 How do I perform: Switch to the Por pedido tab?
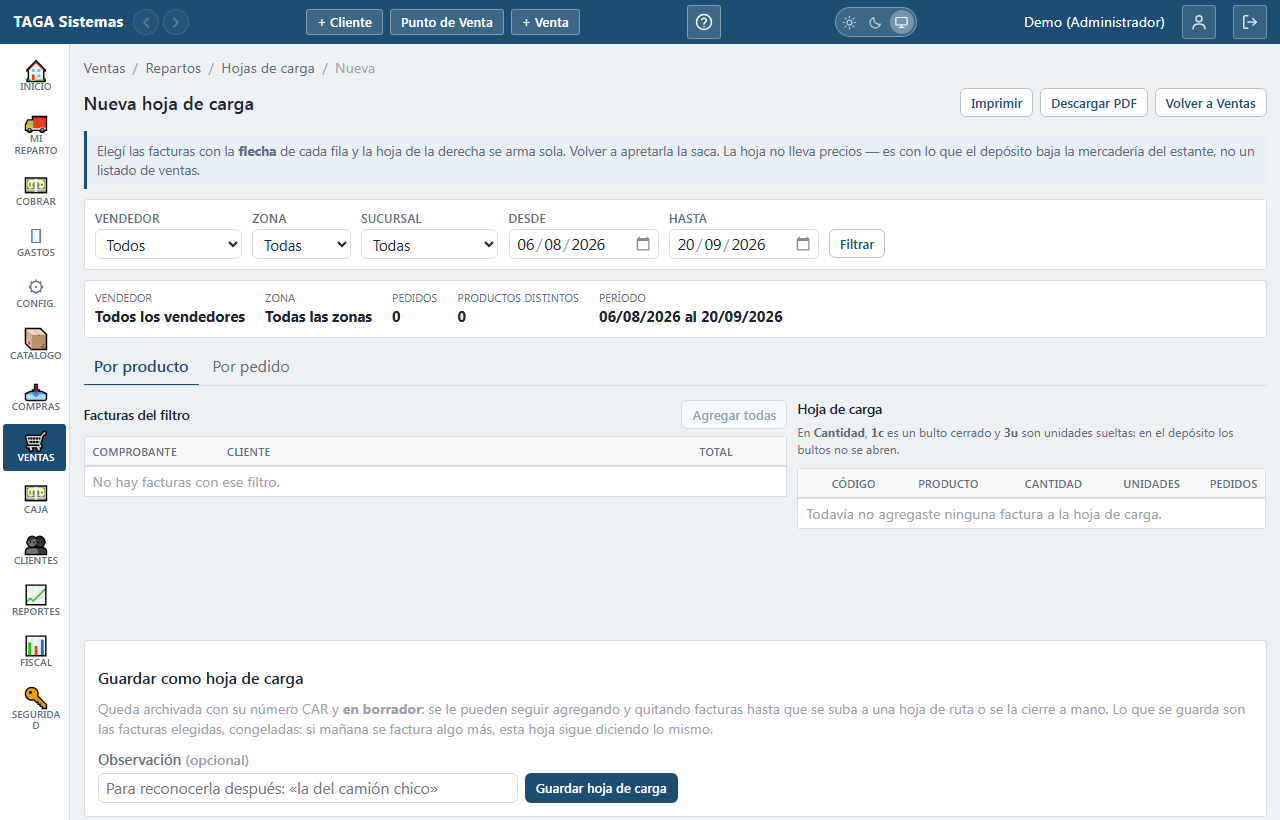point(251,367)
